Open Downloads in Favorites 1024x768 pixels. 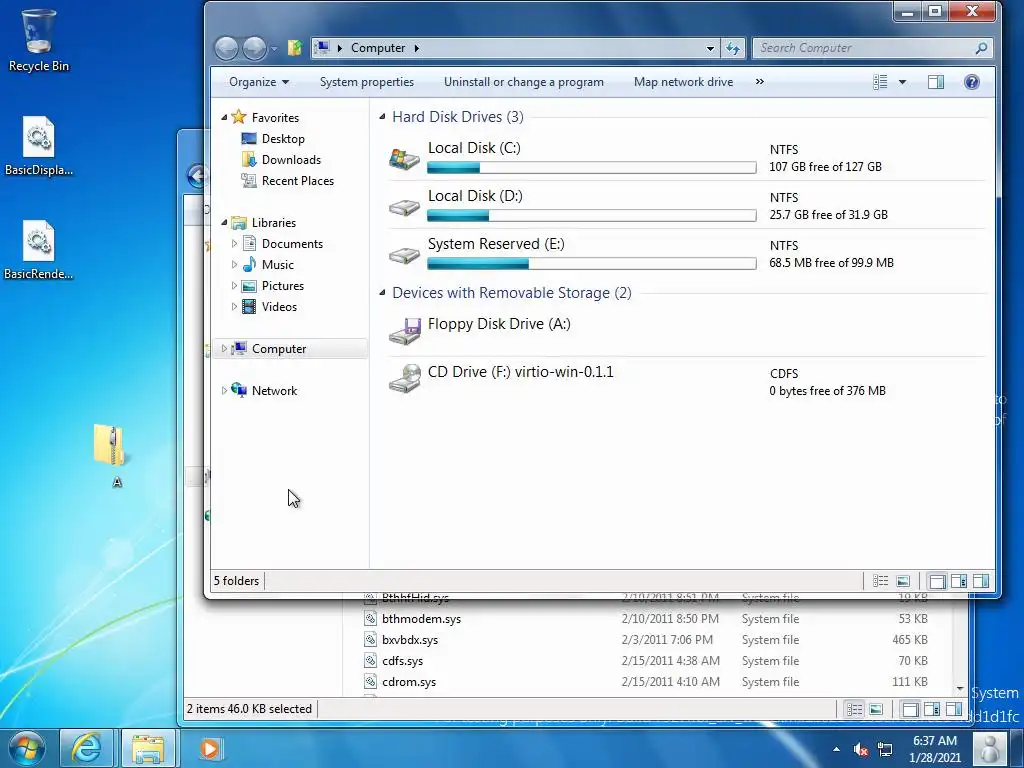point(291,159)
